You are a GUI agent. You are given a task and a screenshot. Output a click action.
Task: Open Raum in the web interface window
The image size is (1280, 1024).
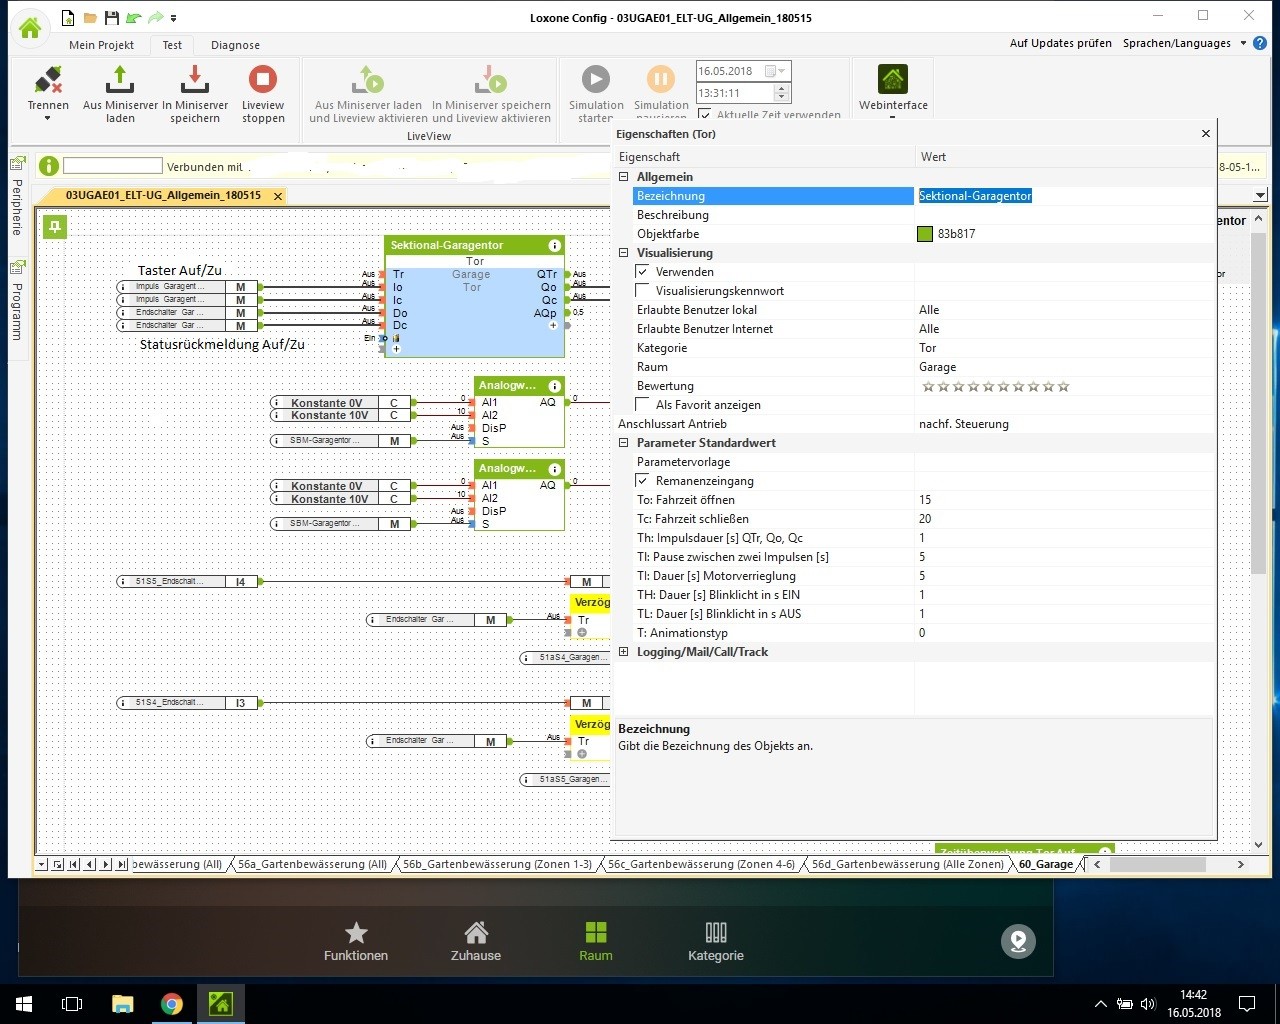(596, 941)
